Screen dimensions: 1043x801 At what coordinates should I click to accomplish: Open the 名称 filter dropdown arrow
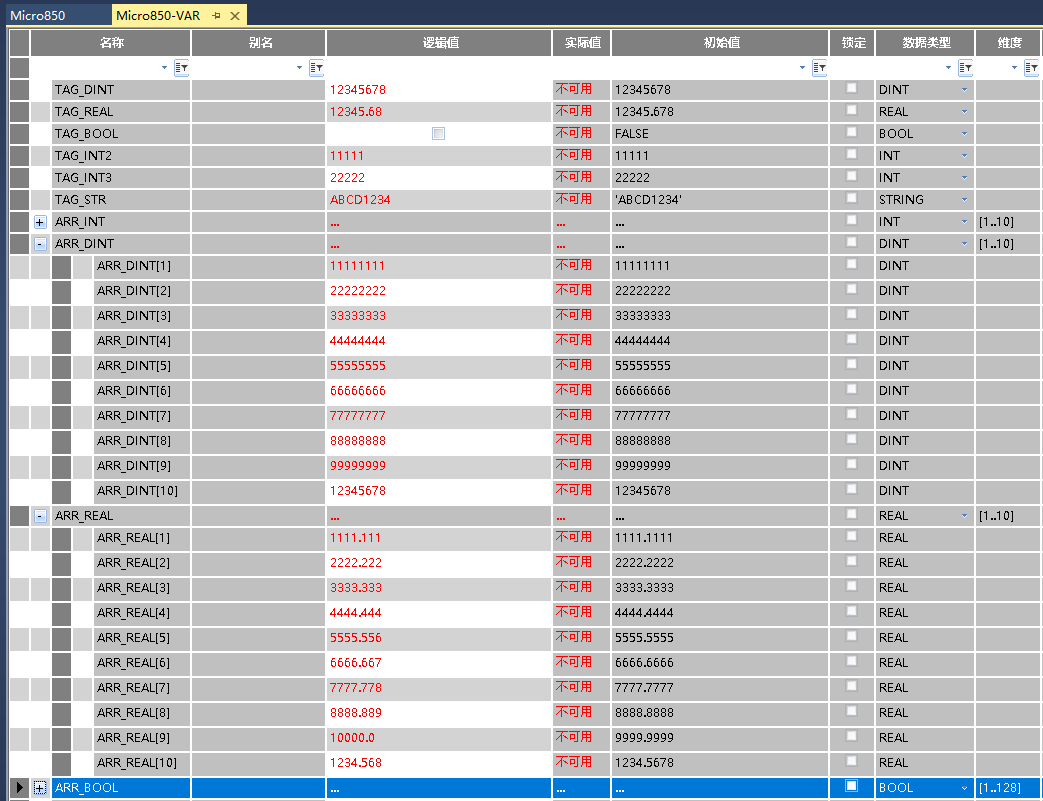click(164, 68)
